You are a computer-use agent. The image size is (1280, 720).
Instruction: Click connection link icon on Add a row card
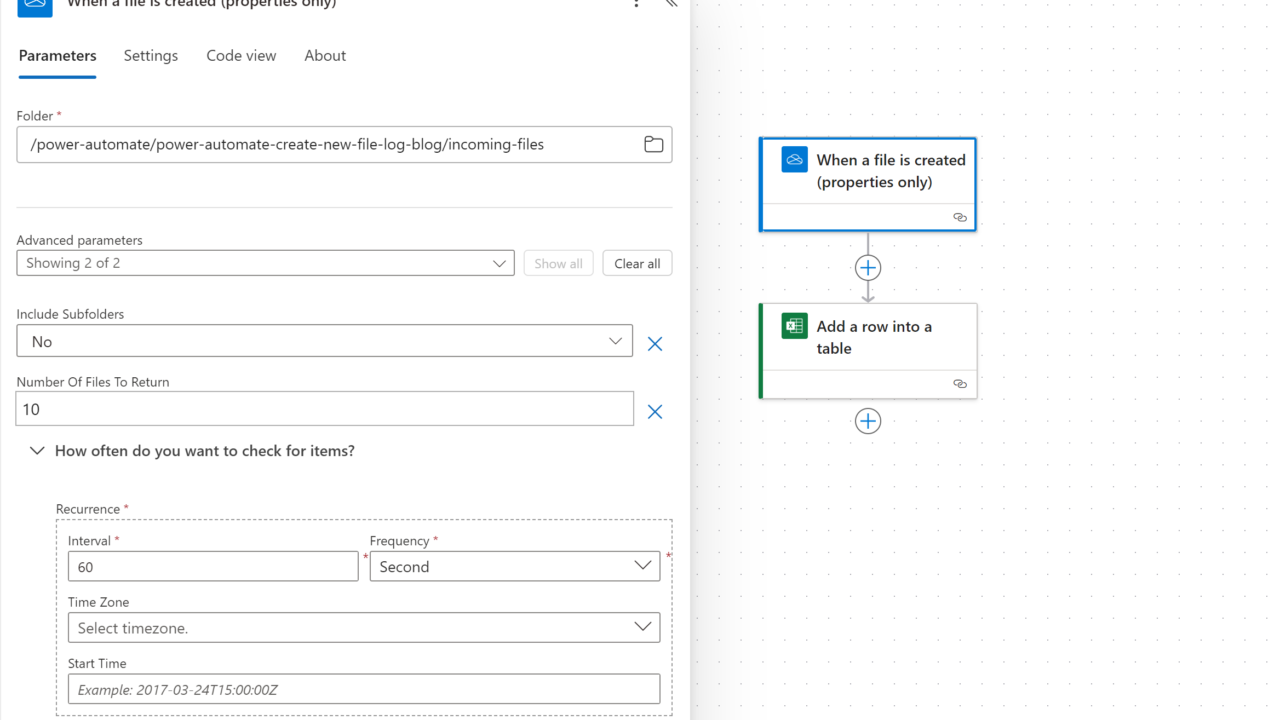tap(959, 384)
